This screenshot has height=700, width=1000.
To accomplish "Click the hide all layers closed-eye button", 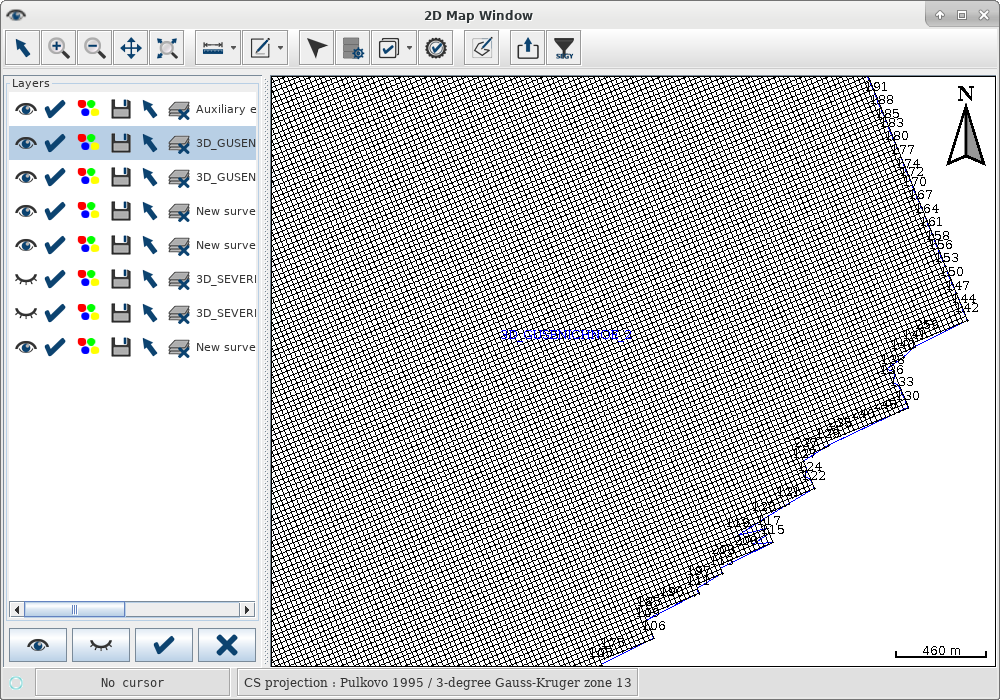I will [101, 645].
